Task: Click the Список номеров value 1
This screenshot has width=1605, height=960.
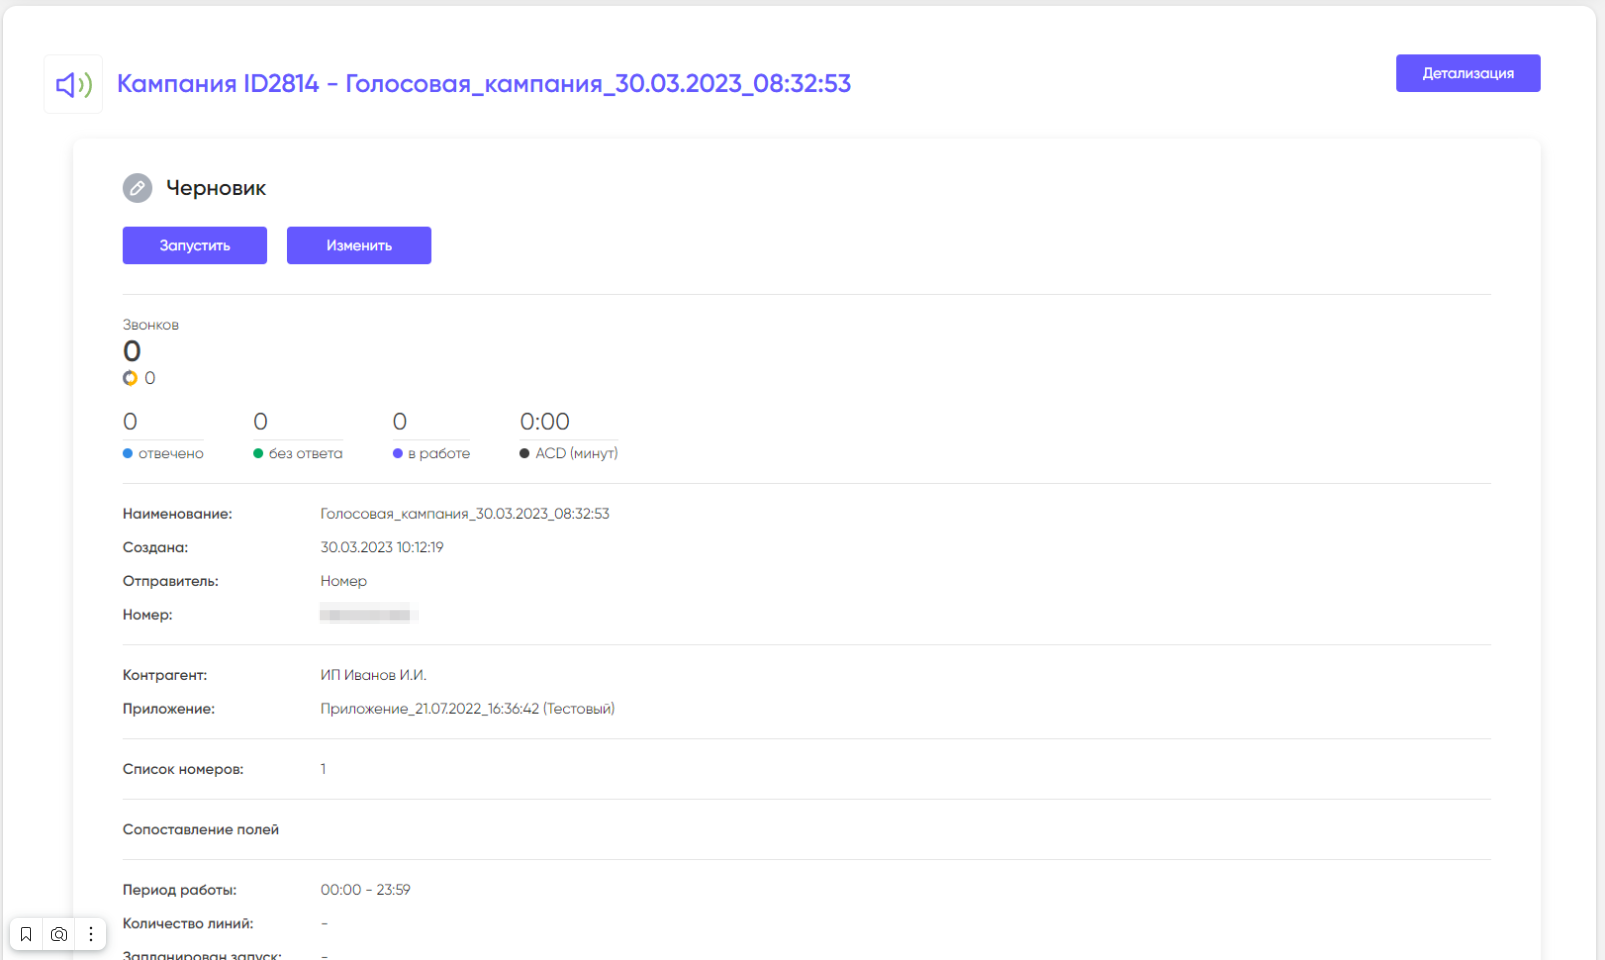Action: pyautogui.click(x=323, y=769)
